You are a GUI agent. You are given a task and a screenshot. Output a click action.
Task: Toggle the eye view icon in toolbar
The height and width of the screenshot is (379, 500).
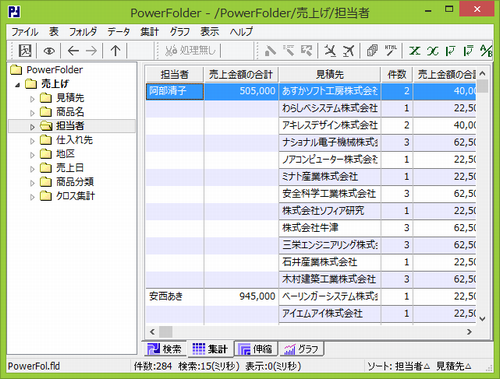49,51
